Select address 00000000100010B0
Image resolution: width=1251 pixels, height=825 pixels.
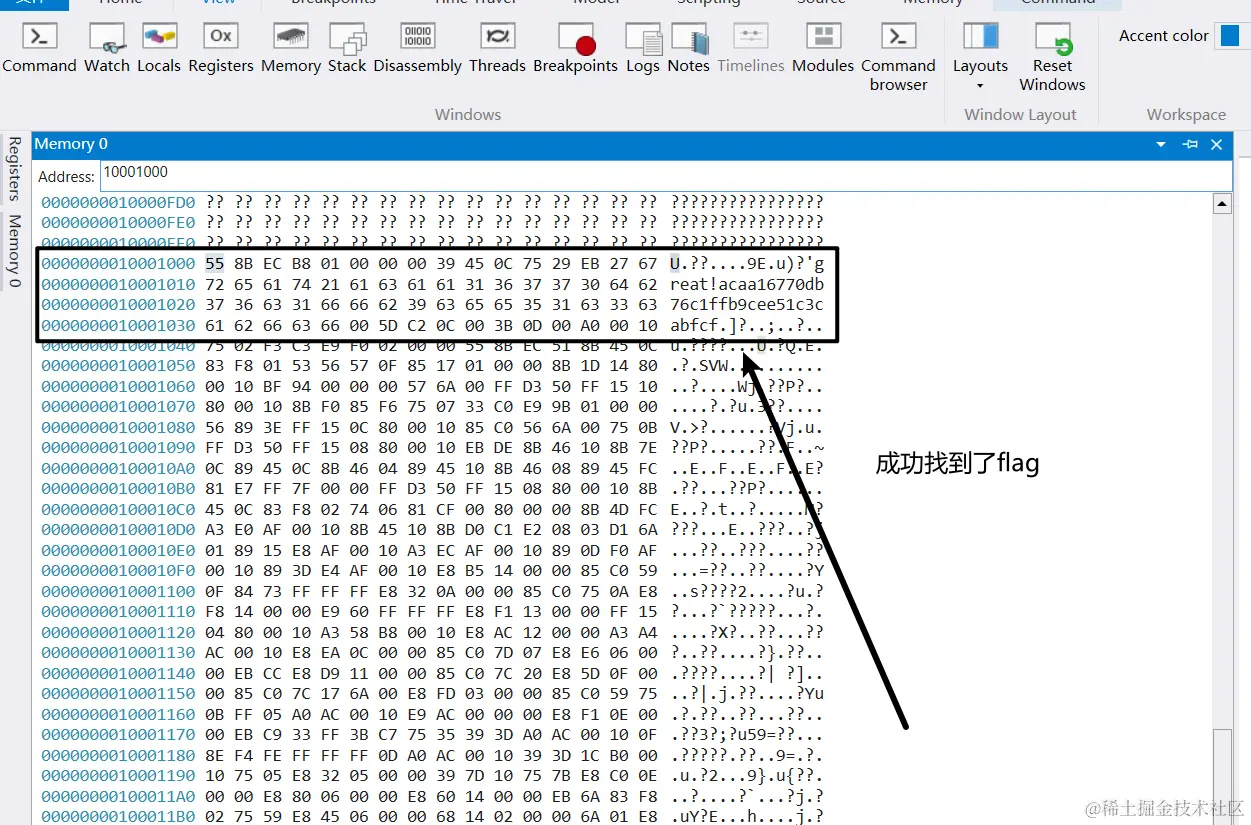pos(118,489)
